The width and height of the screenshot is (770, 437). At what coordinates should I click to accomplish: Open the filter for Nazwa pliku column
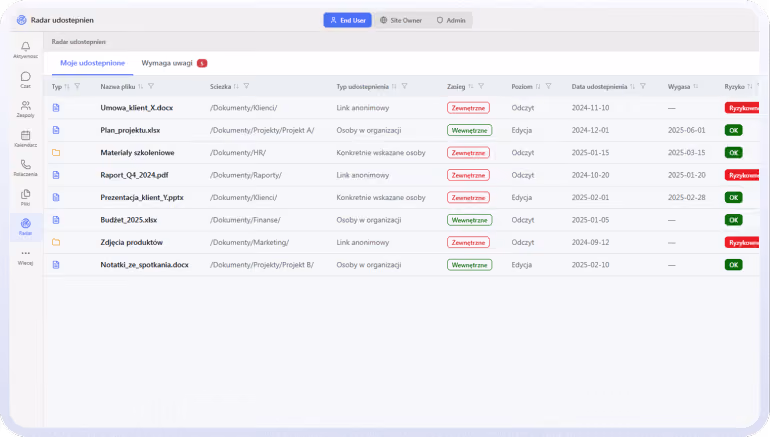(x=151, y=86)
